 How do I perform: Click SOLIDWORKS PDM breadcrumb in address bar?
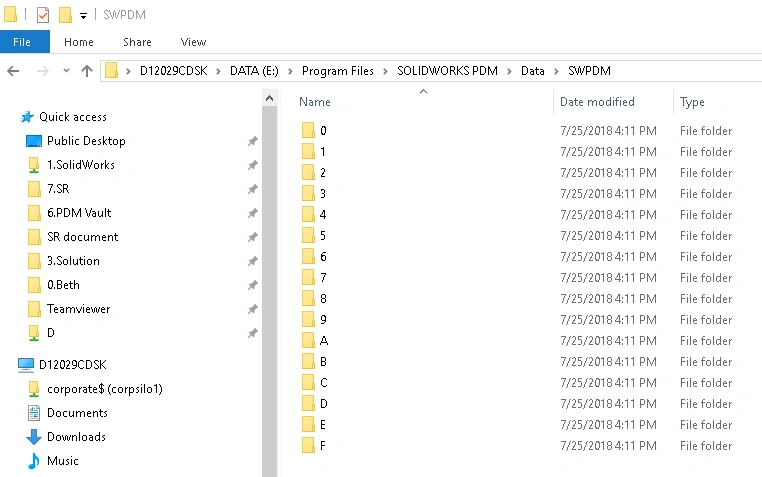[447, 71]
